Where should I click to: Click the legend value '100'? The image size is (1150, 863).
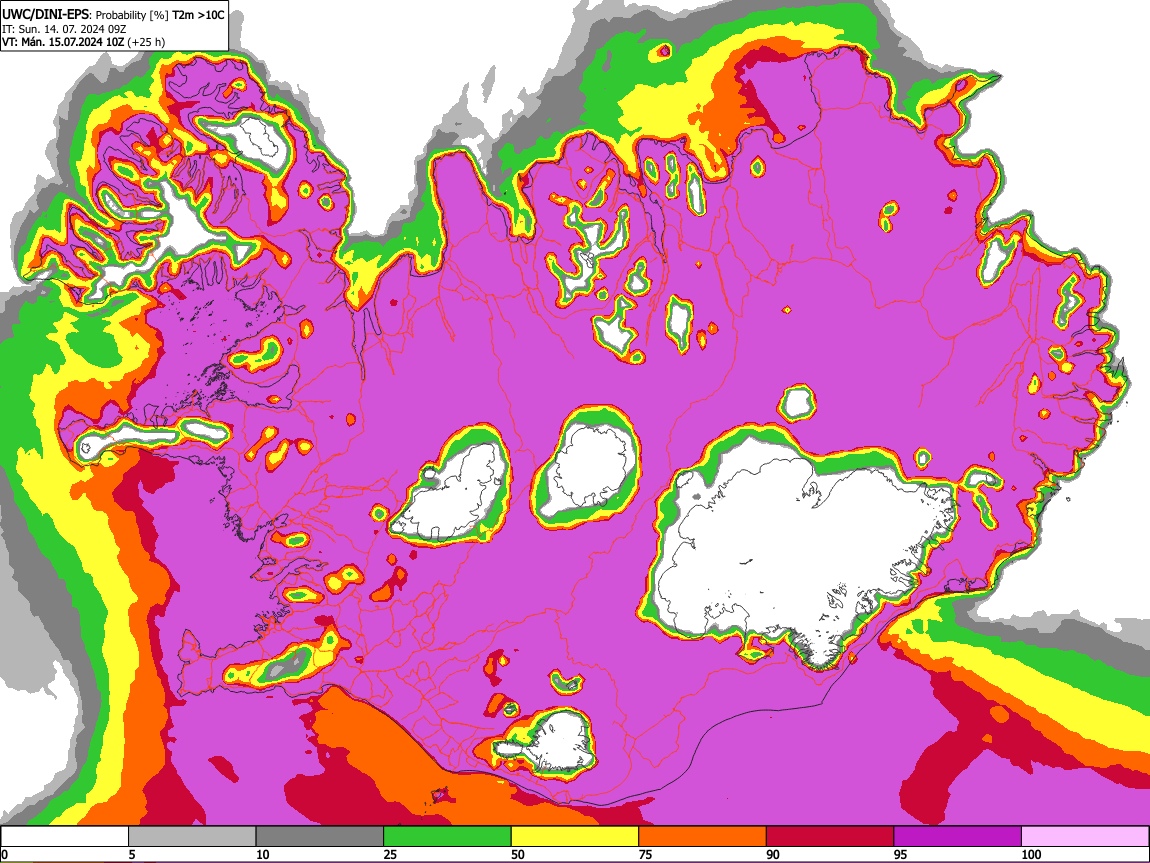coord(1031,854)
